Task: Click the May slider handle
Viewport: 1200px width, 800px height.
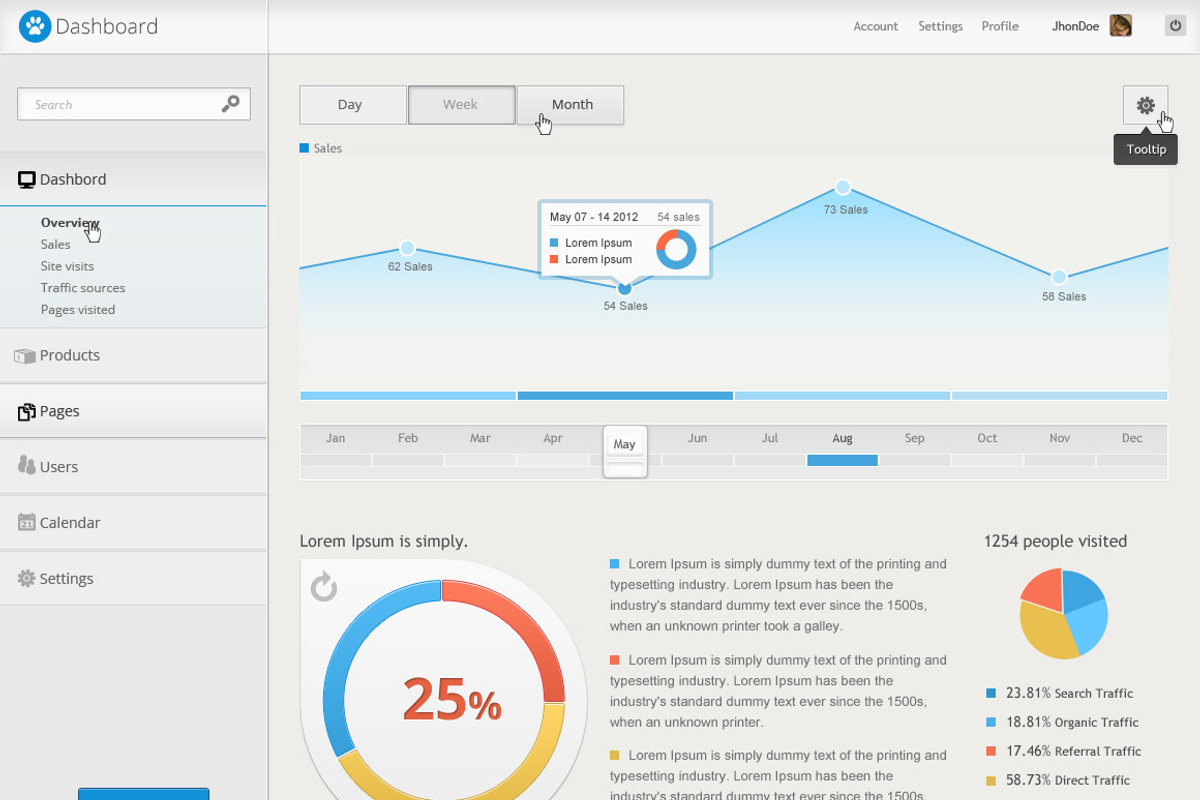Action: 625,452
